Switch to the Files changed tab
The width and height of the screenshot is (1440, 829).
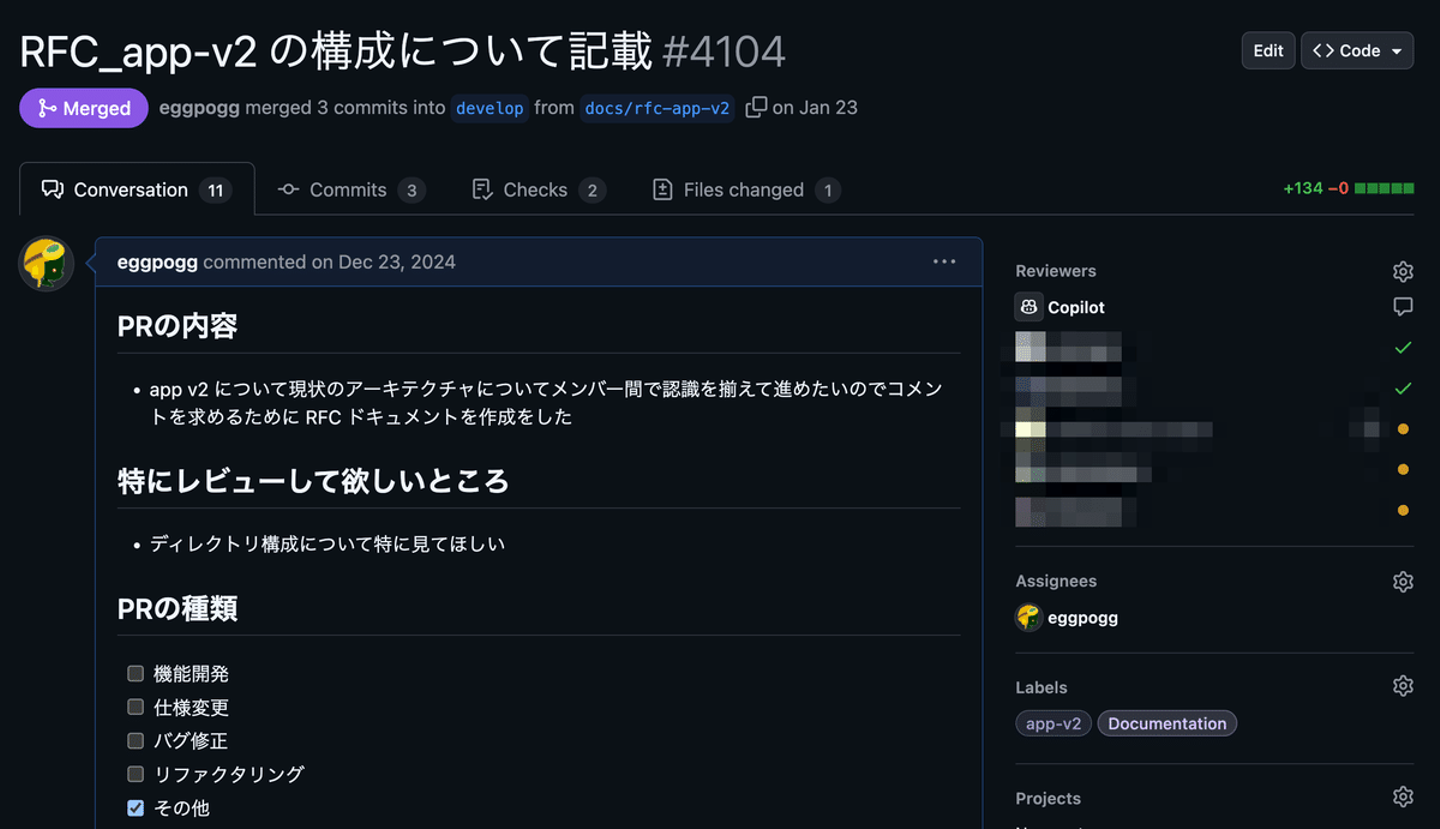pyautogui.click(x=745, y=189)
